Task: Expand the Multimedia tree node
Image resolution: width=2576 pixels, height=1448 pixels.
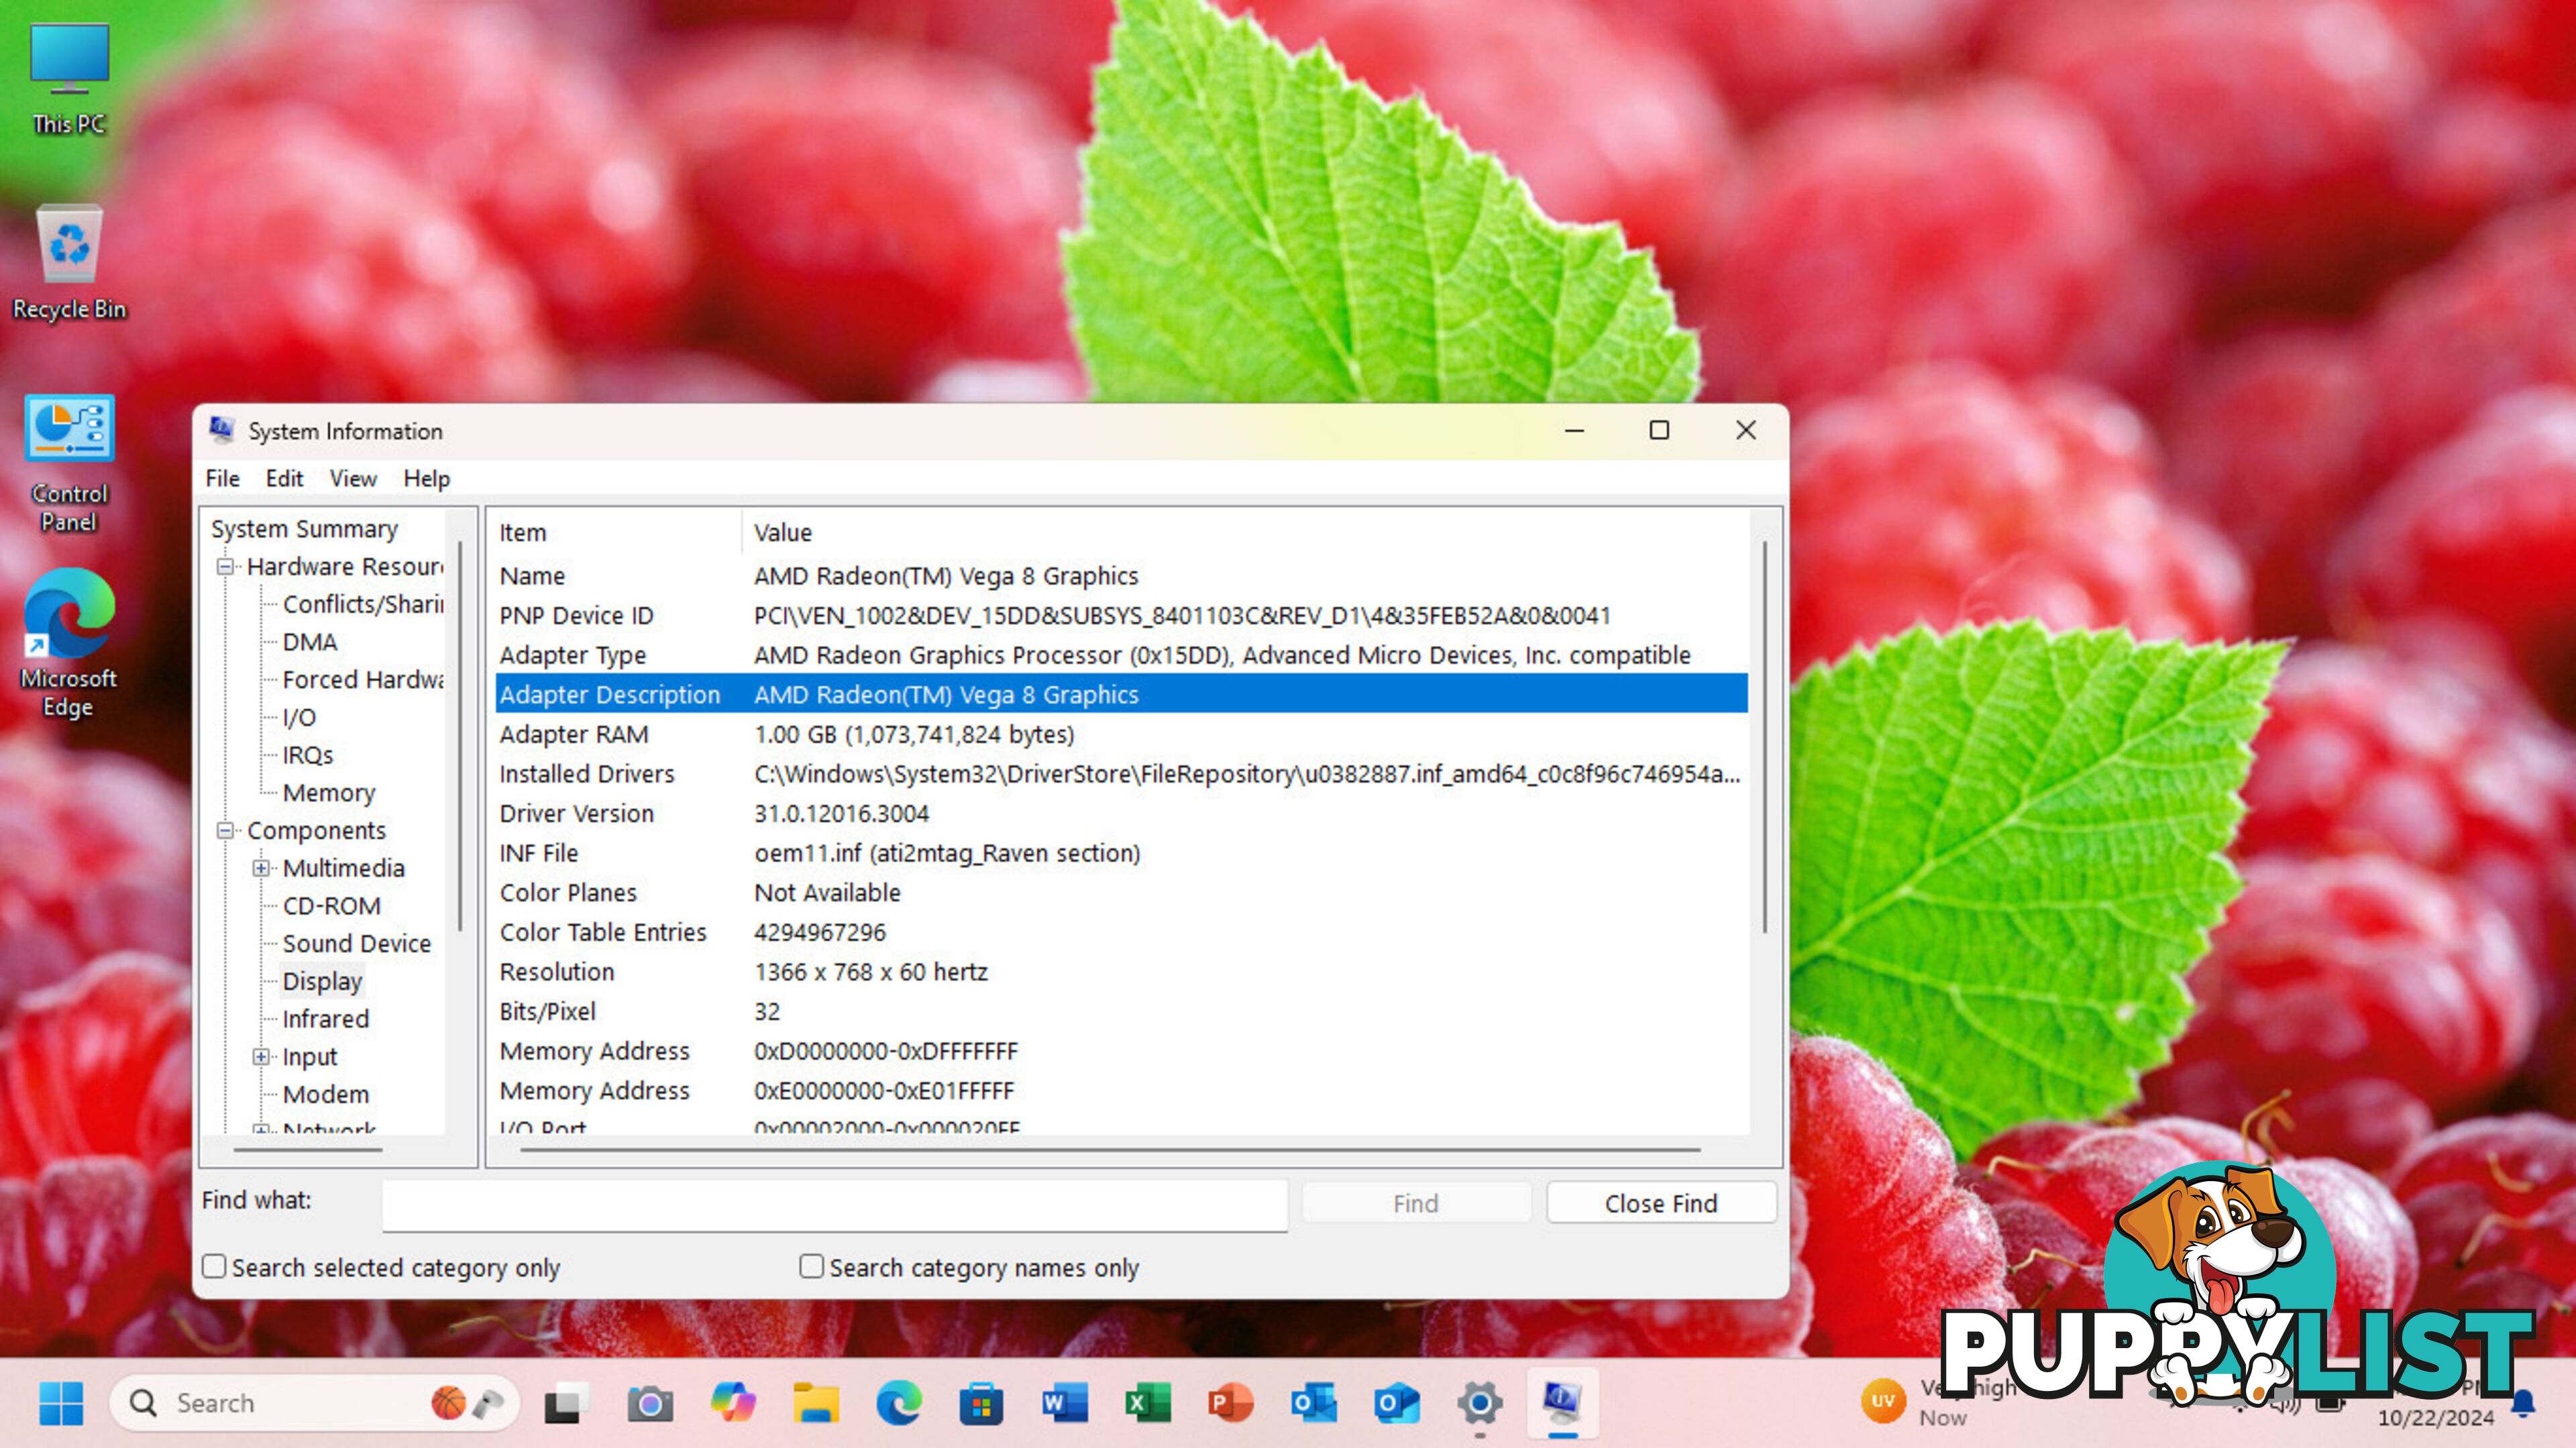Action: [261, 869]
